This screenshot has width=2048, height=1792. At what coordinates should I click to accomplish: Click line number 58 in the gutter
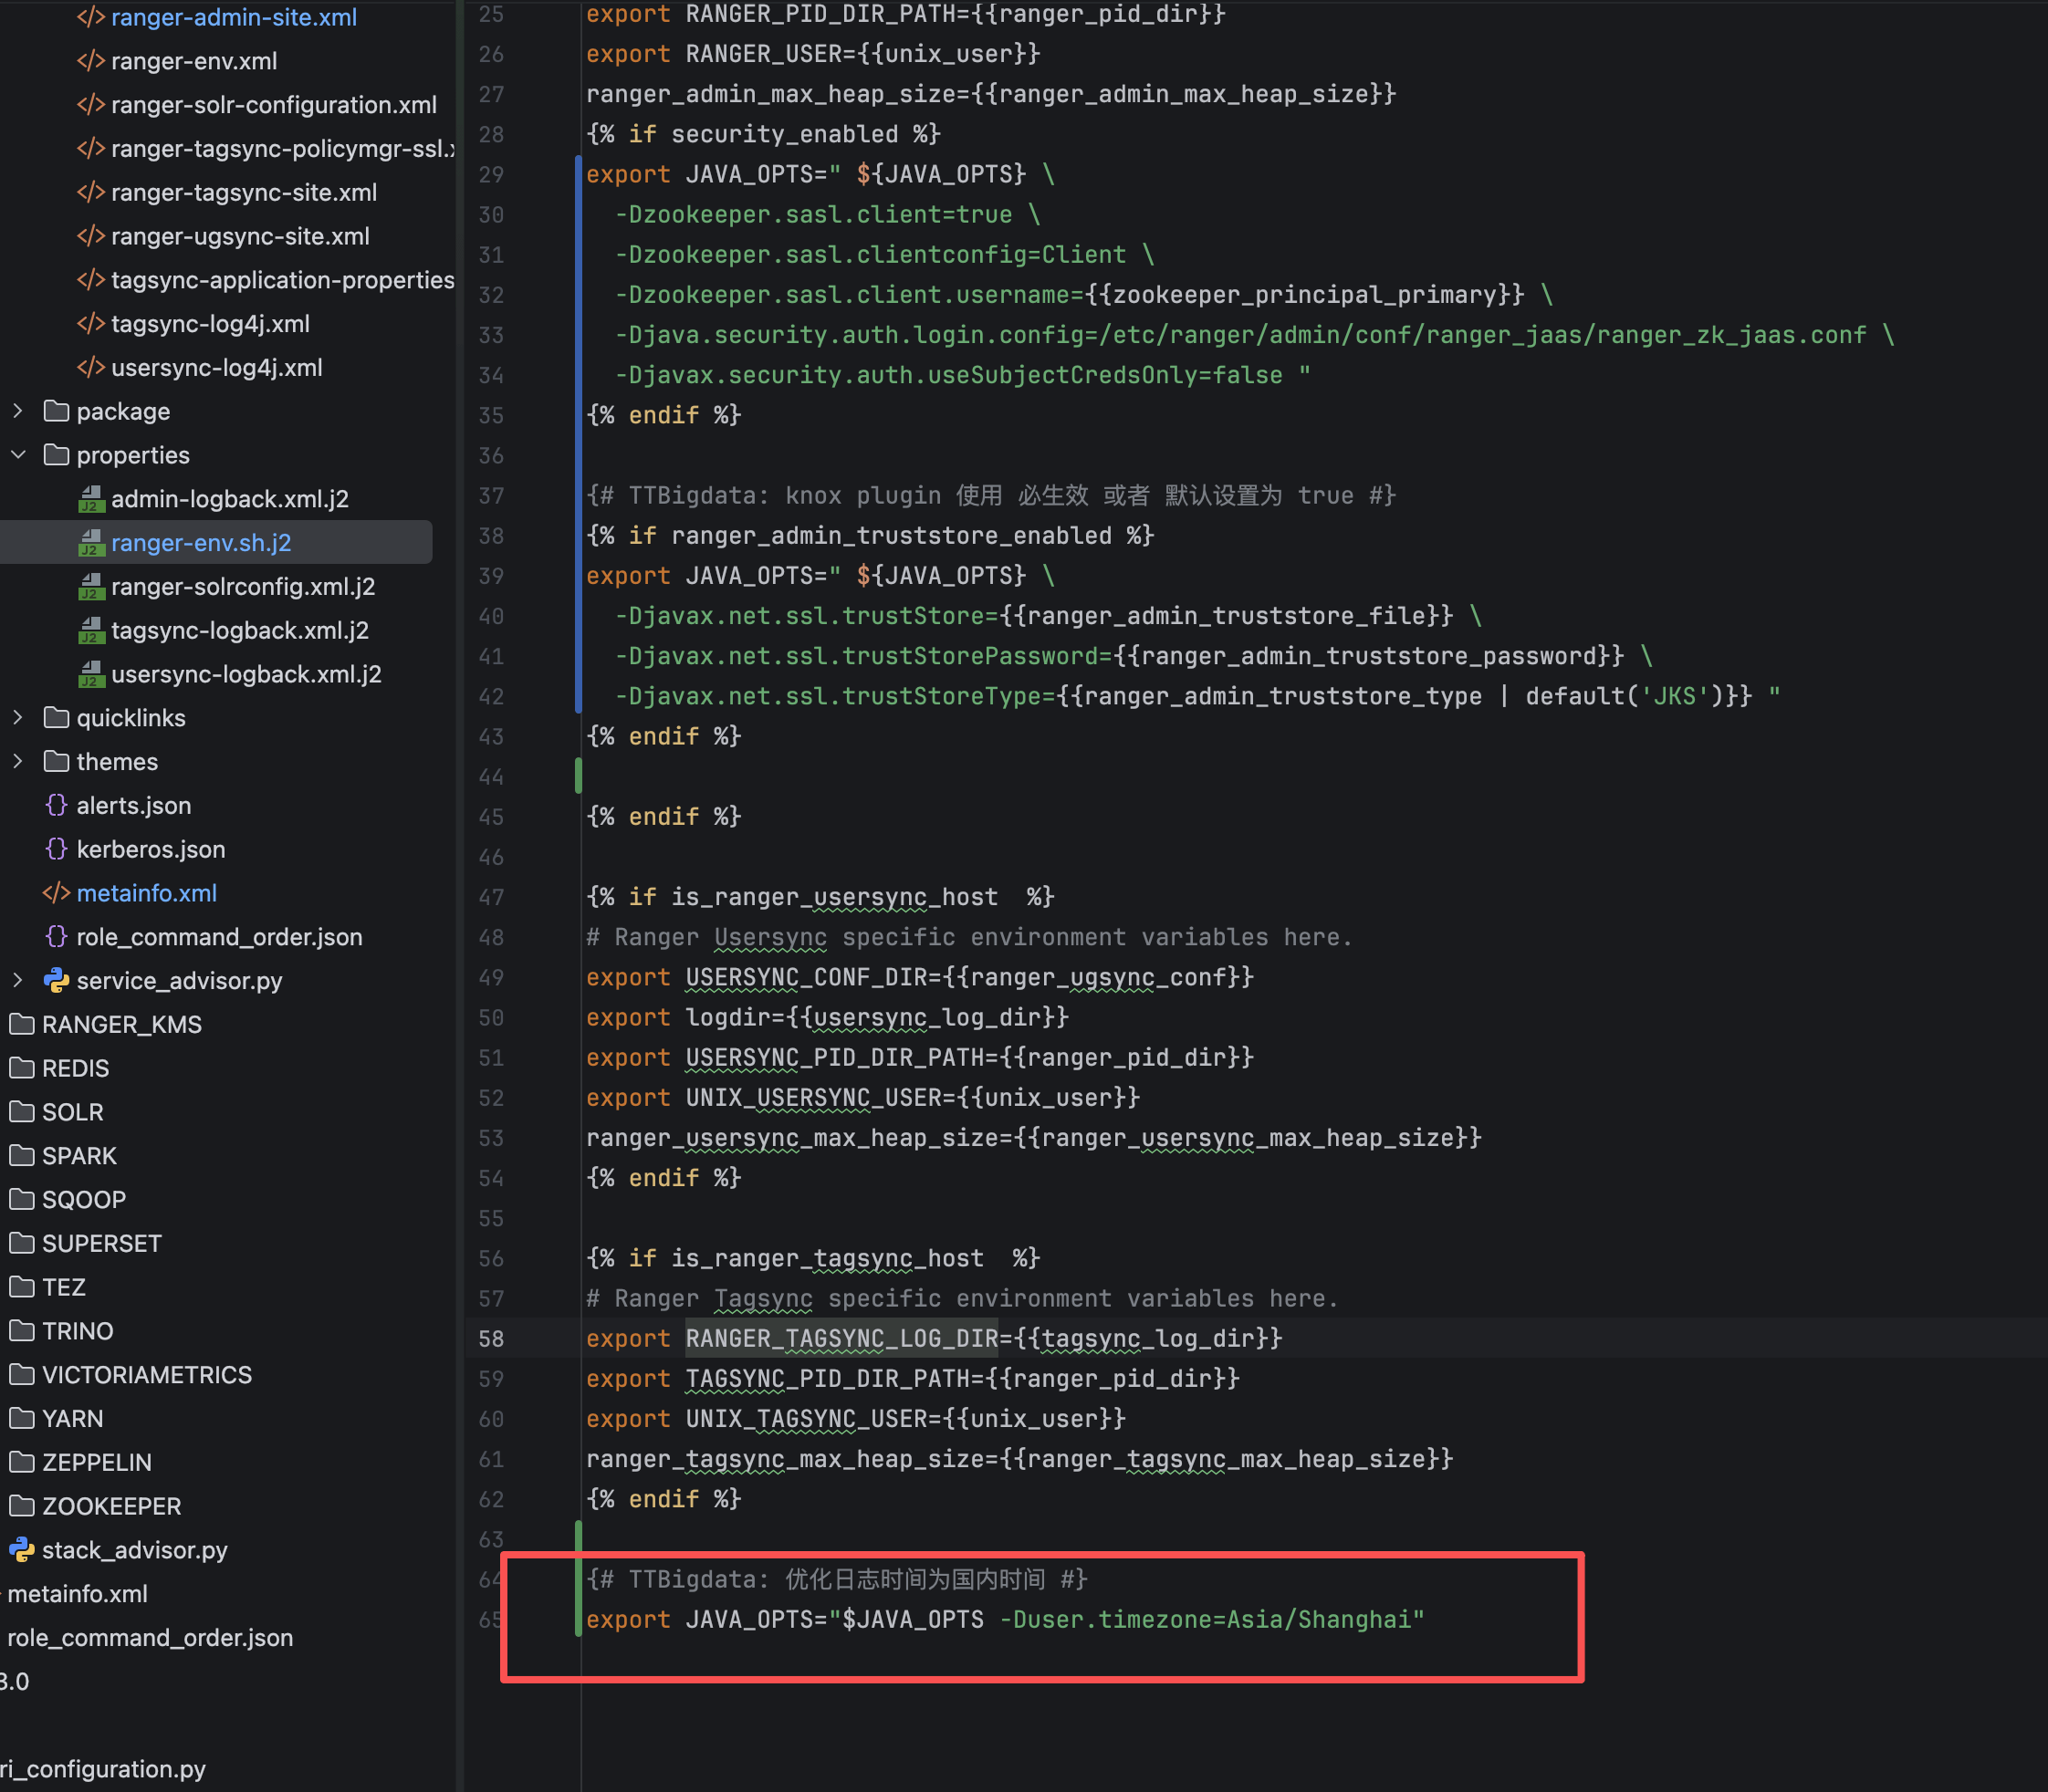click(x=491, y=1338)
